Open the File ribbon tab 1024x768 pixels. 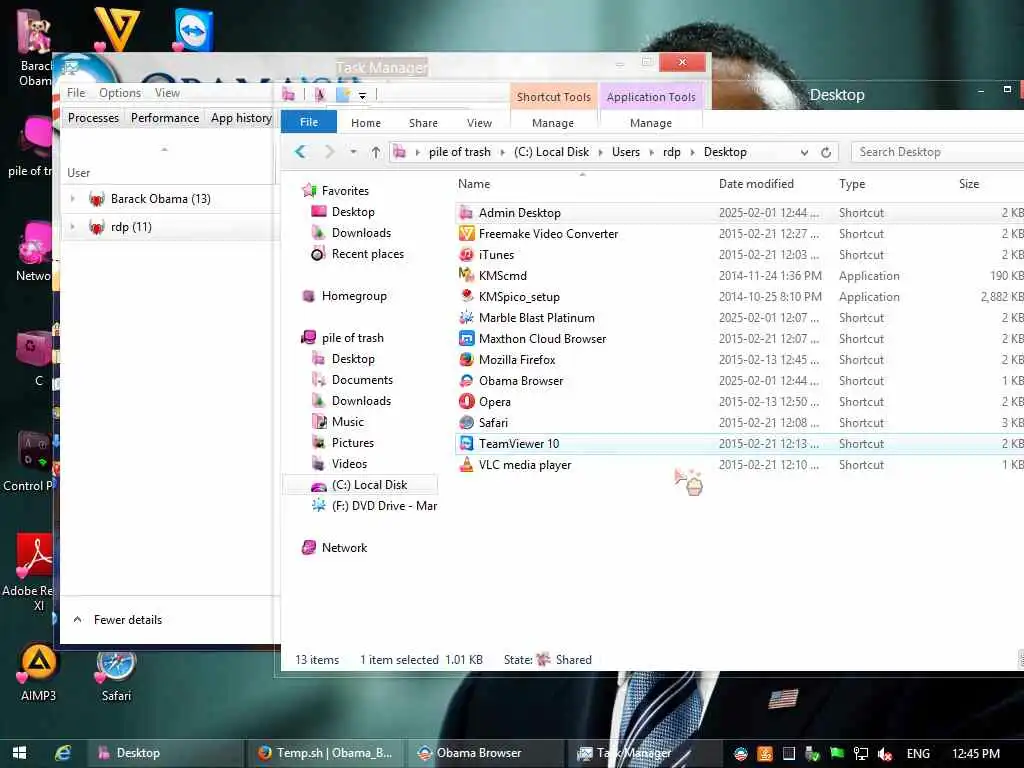pos(309,122)
